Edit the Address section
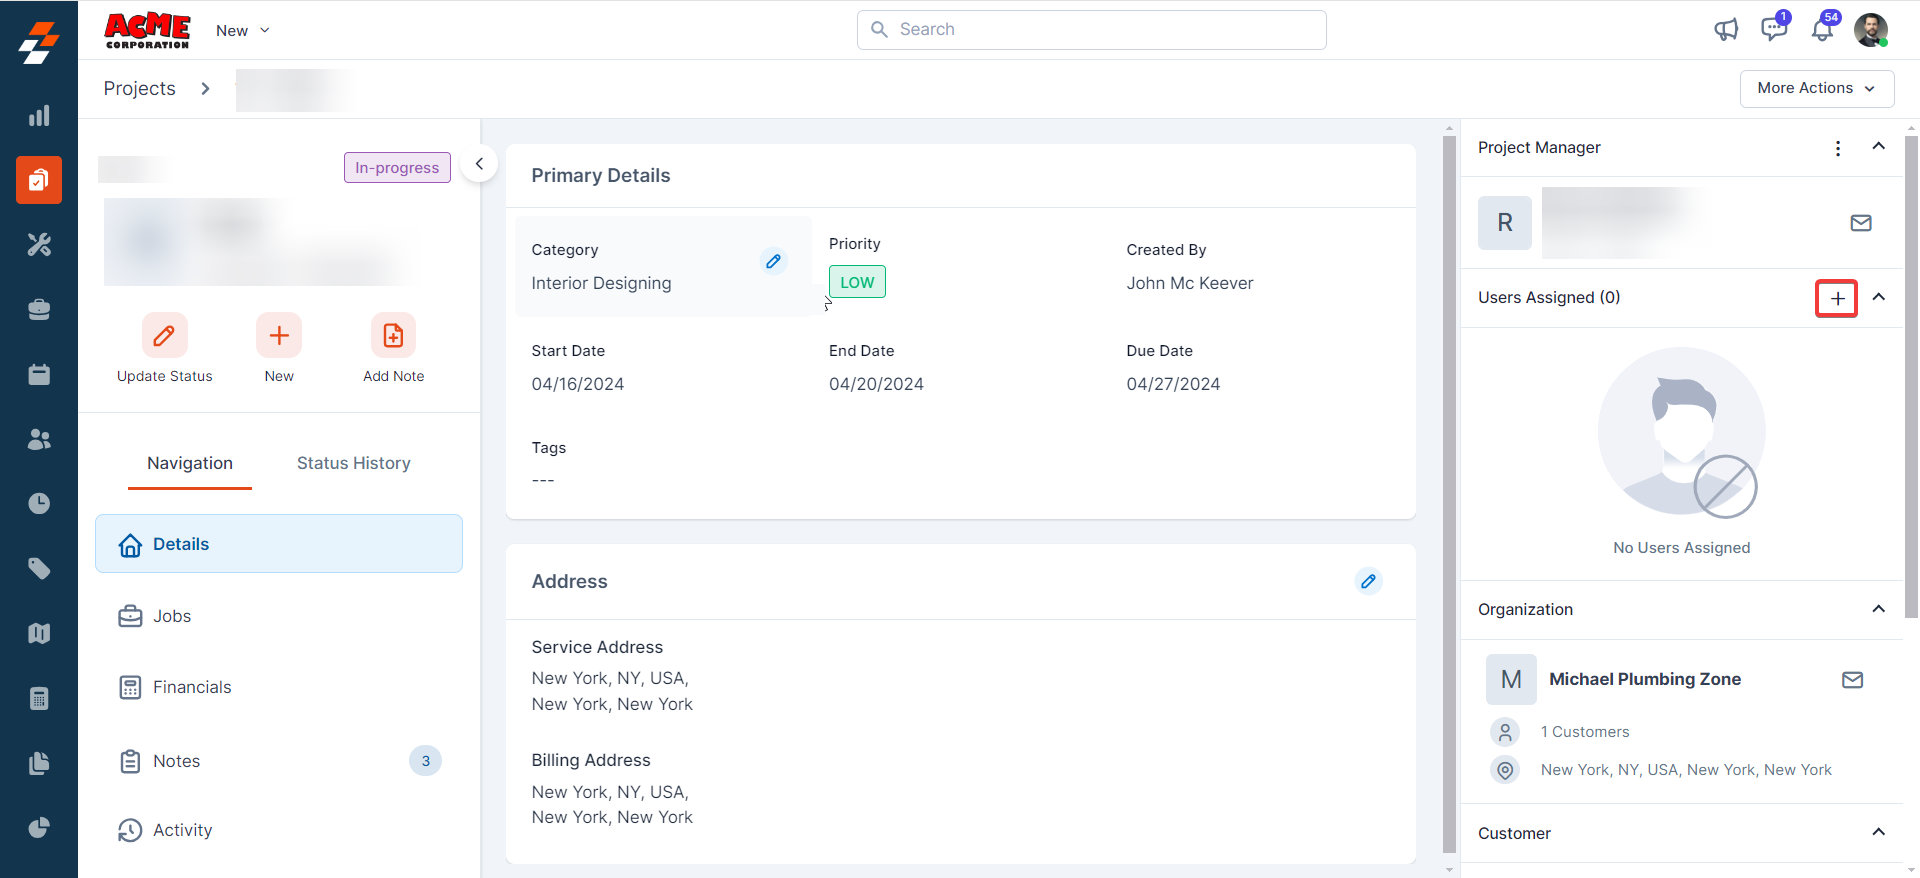Image resolution: width=1920 pixels, height=878 pixels. pyautogui.click(x=1368, y=581)
